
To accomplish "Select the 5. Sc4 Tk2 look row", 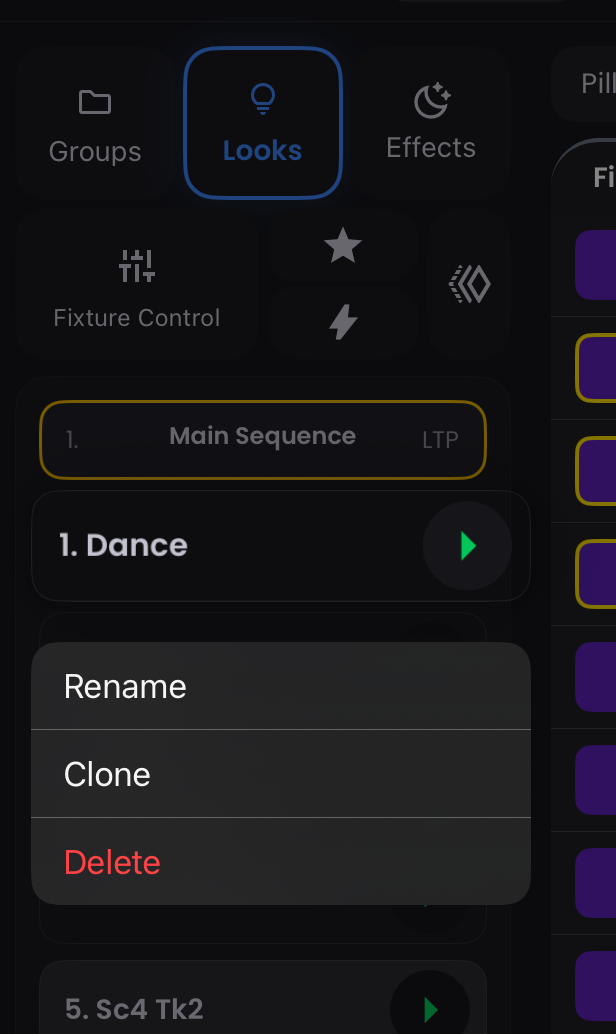I will 200,1009.
